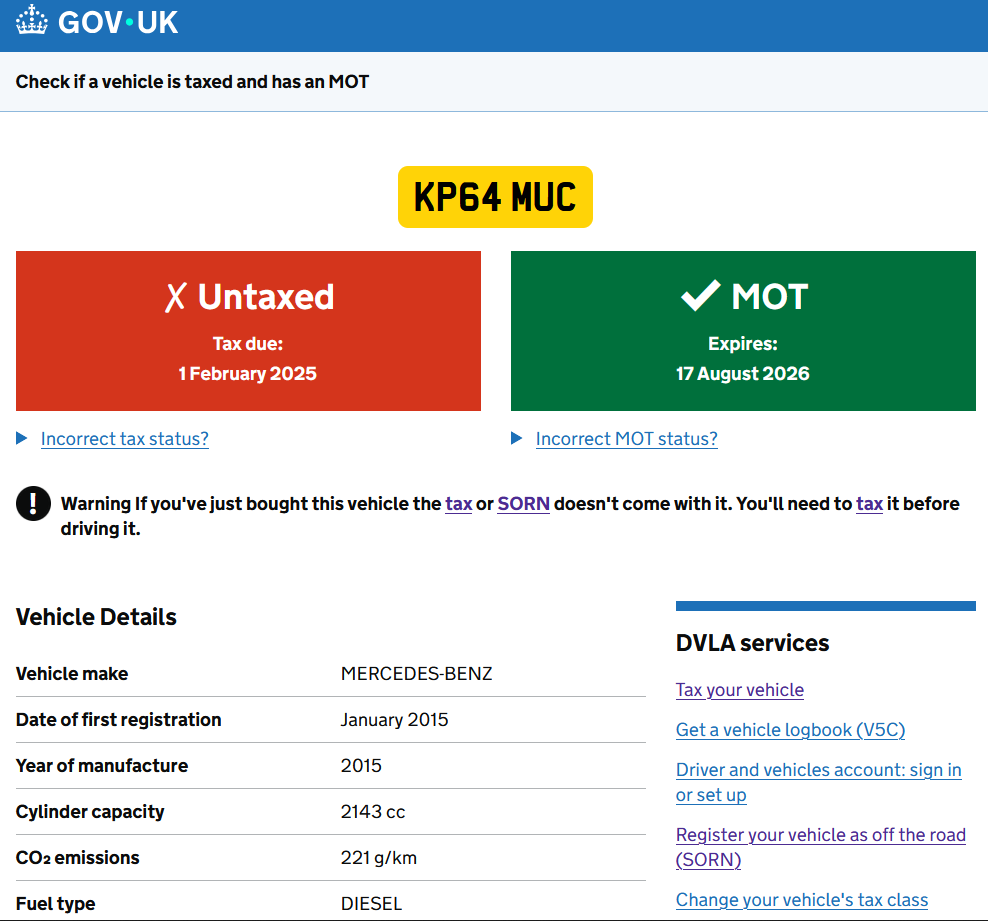
Task: Click the green MOT expiry status panel
Action: [743, 385]
